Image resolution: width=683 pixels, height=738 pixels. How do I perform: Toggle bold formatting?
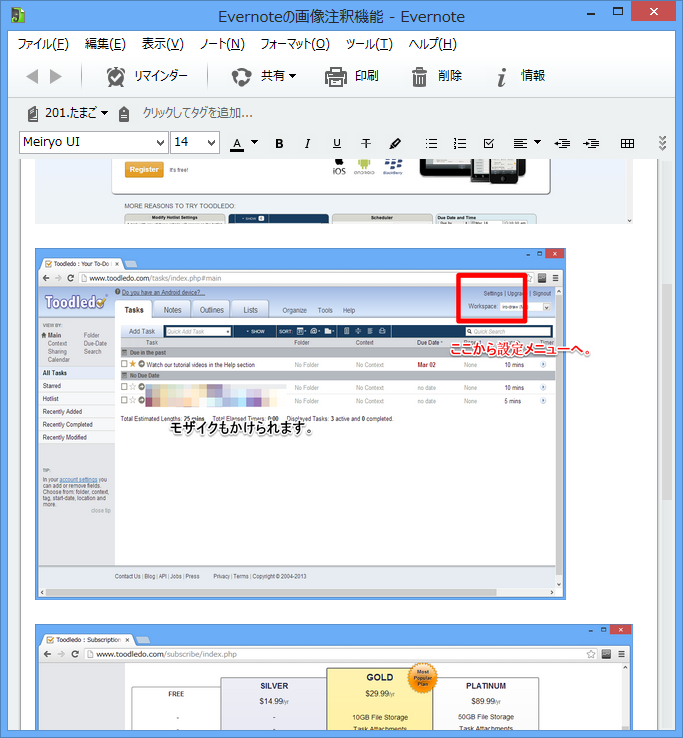tap(279, 143)
